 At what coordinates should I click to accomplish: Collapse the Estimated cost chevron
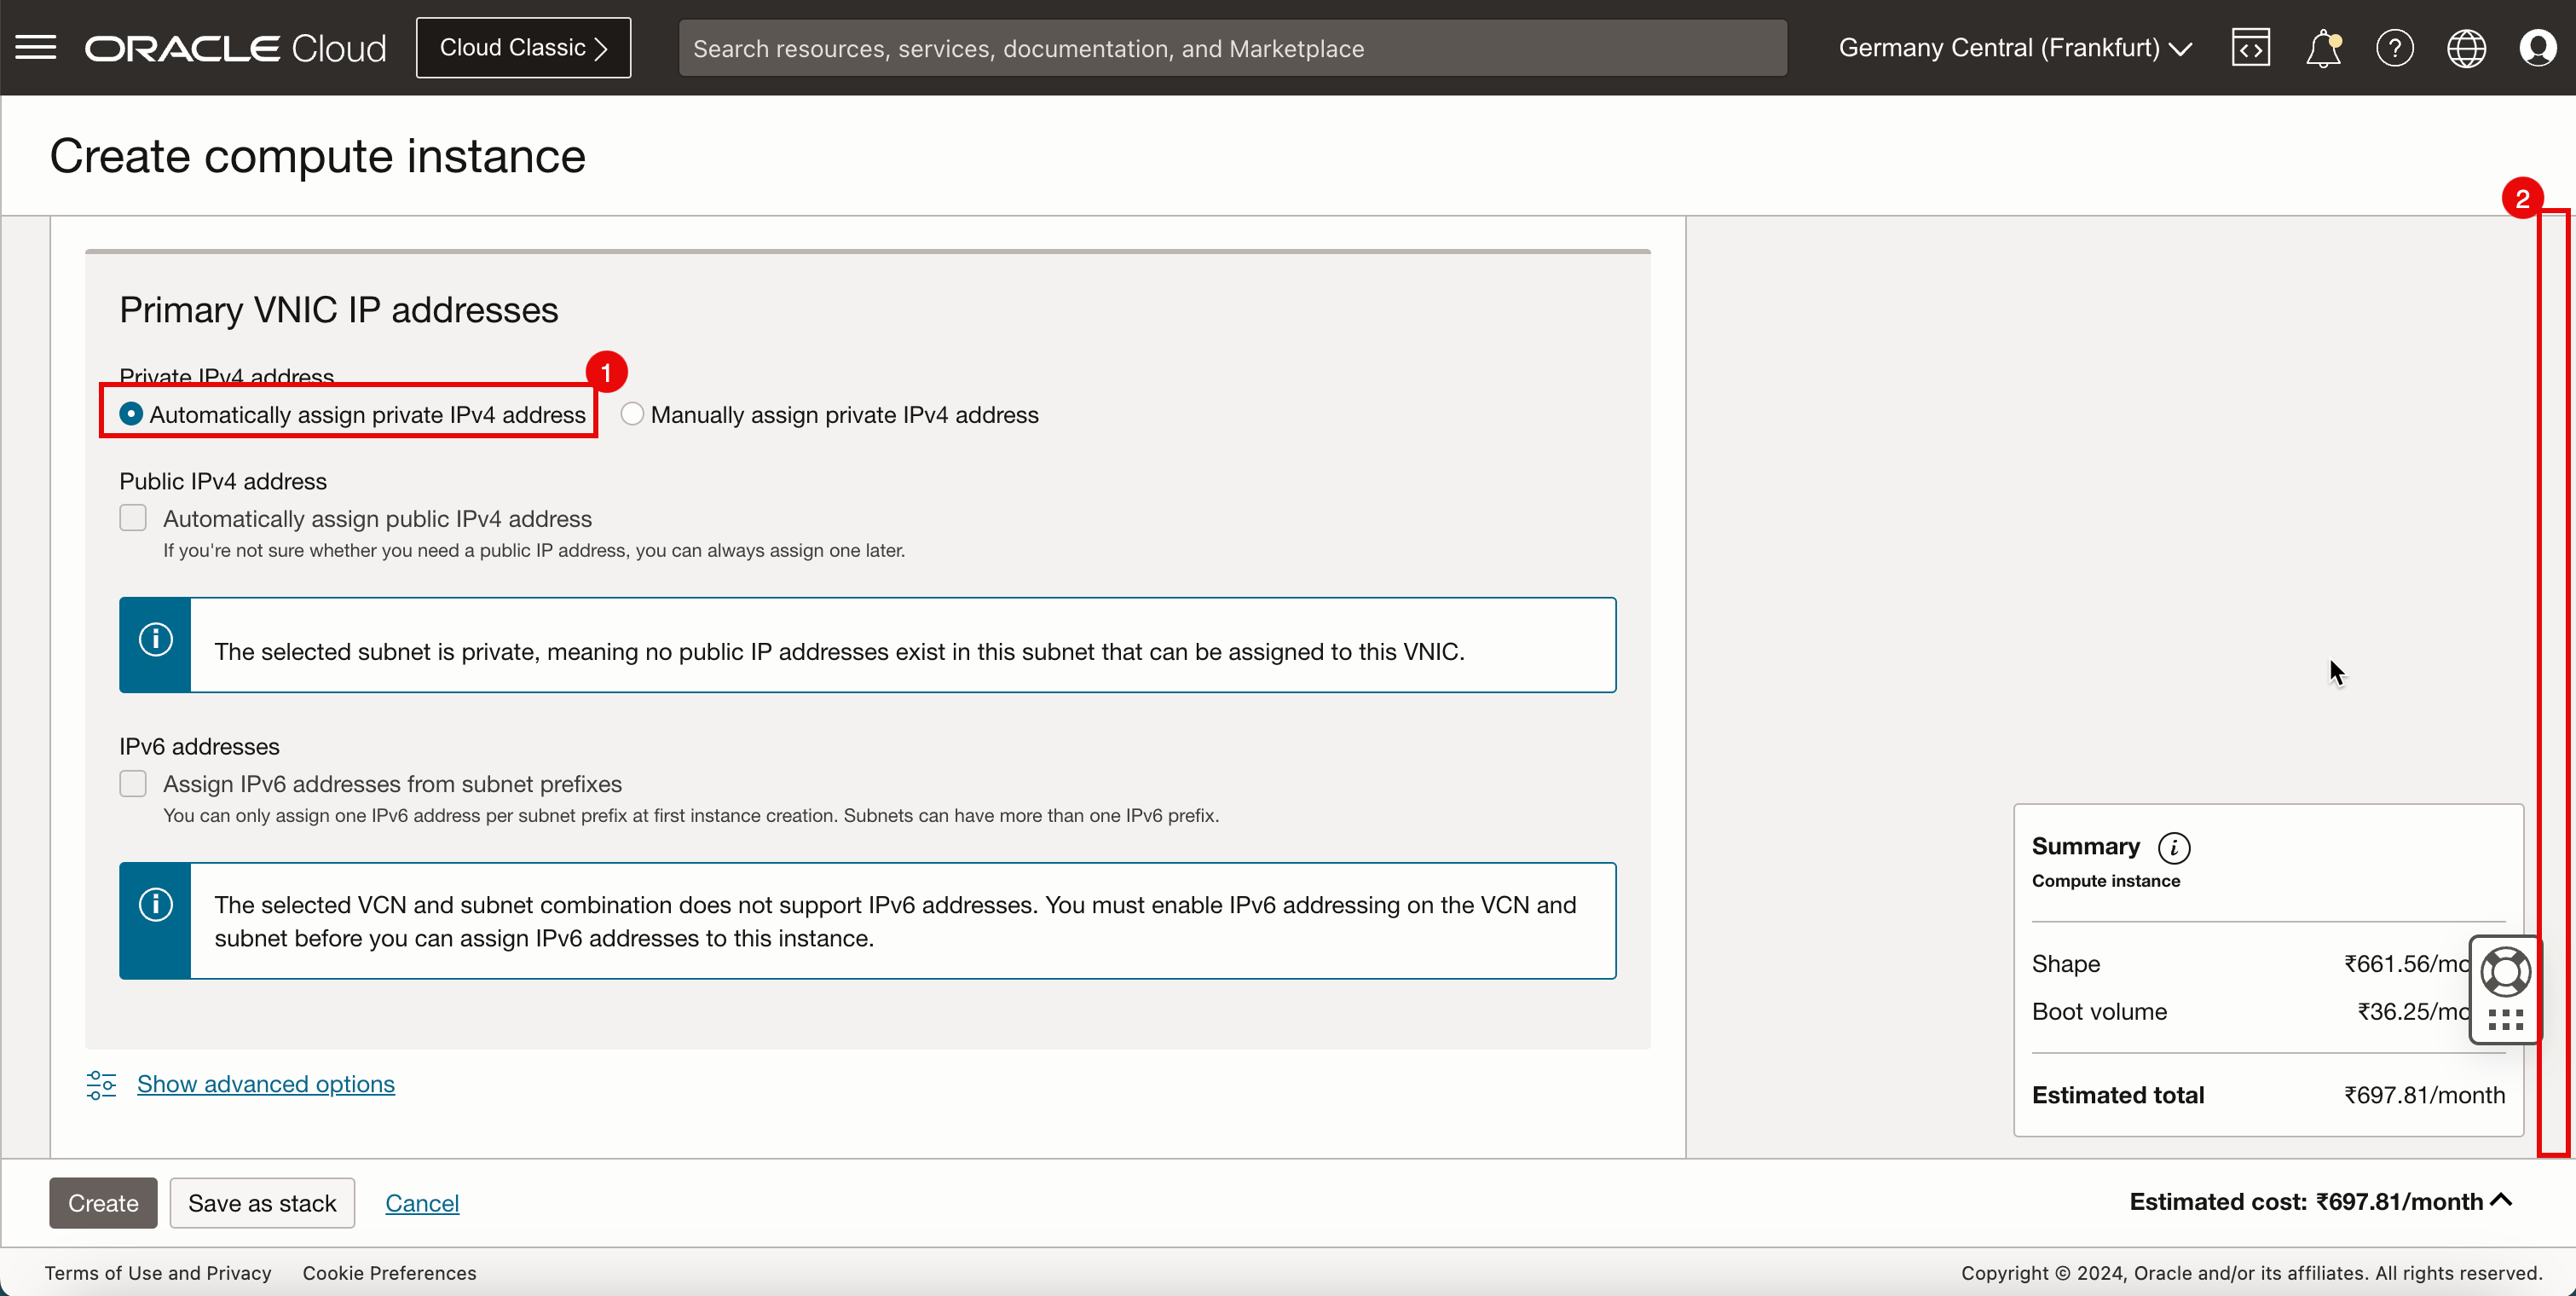pos(2501,1201)
